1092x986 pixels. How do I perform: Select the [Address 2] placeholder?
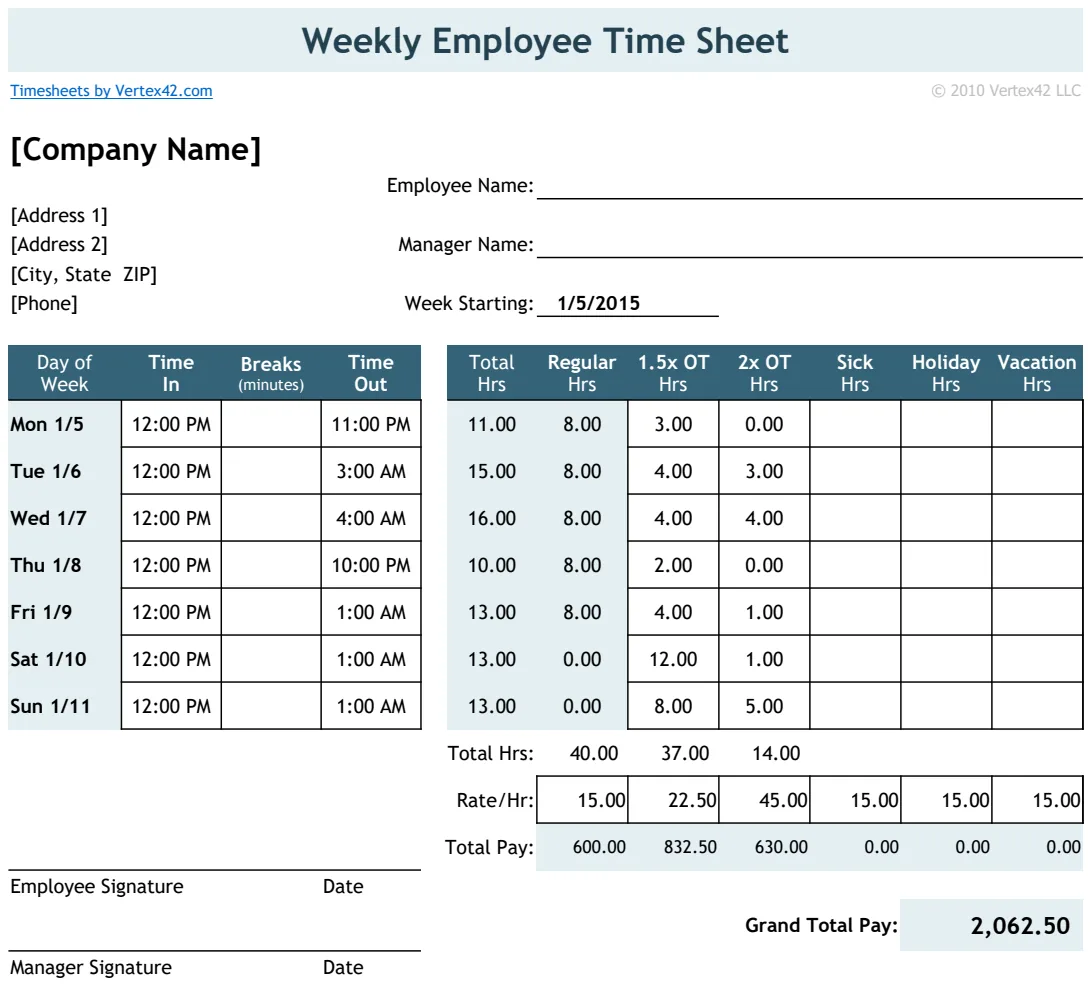59,245
